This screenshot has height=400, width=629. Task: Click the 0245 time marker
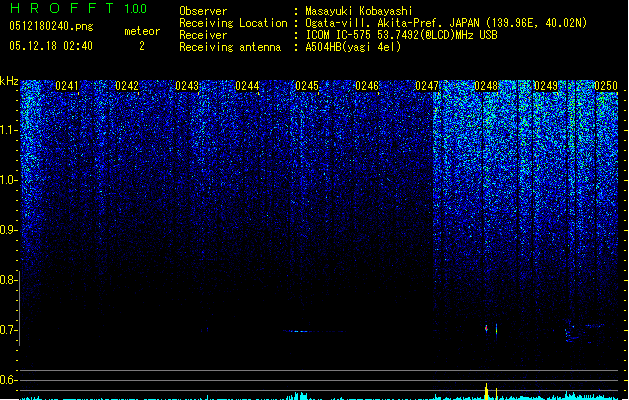(307, 86)
